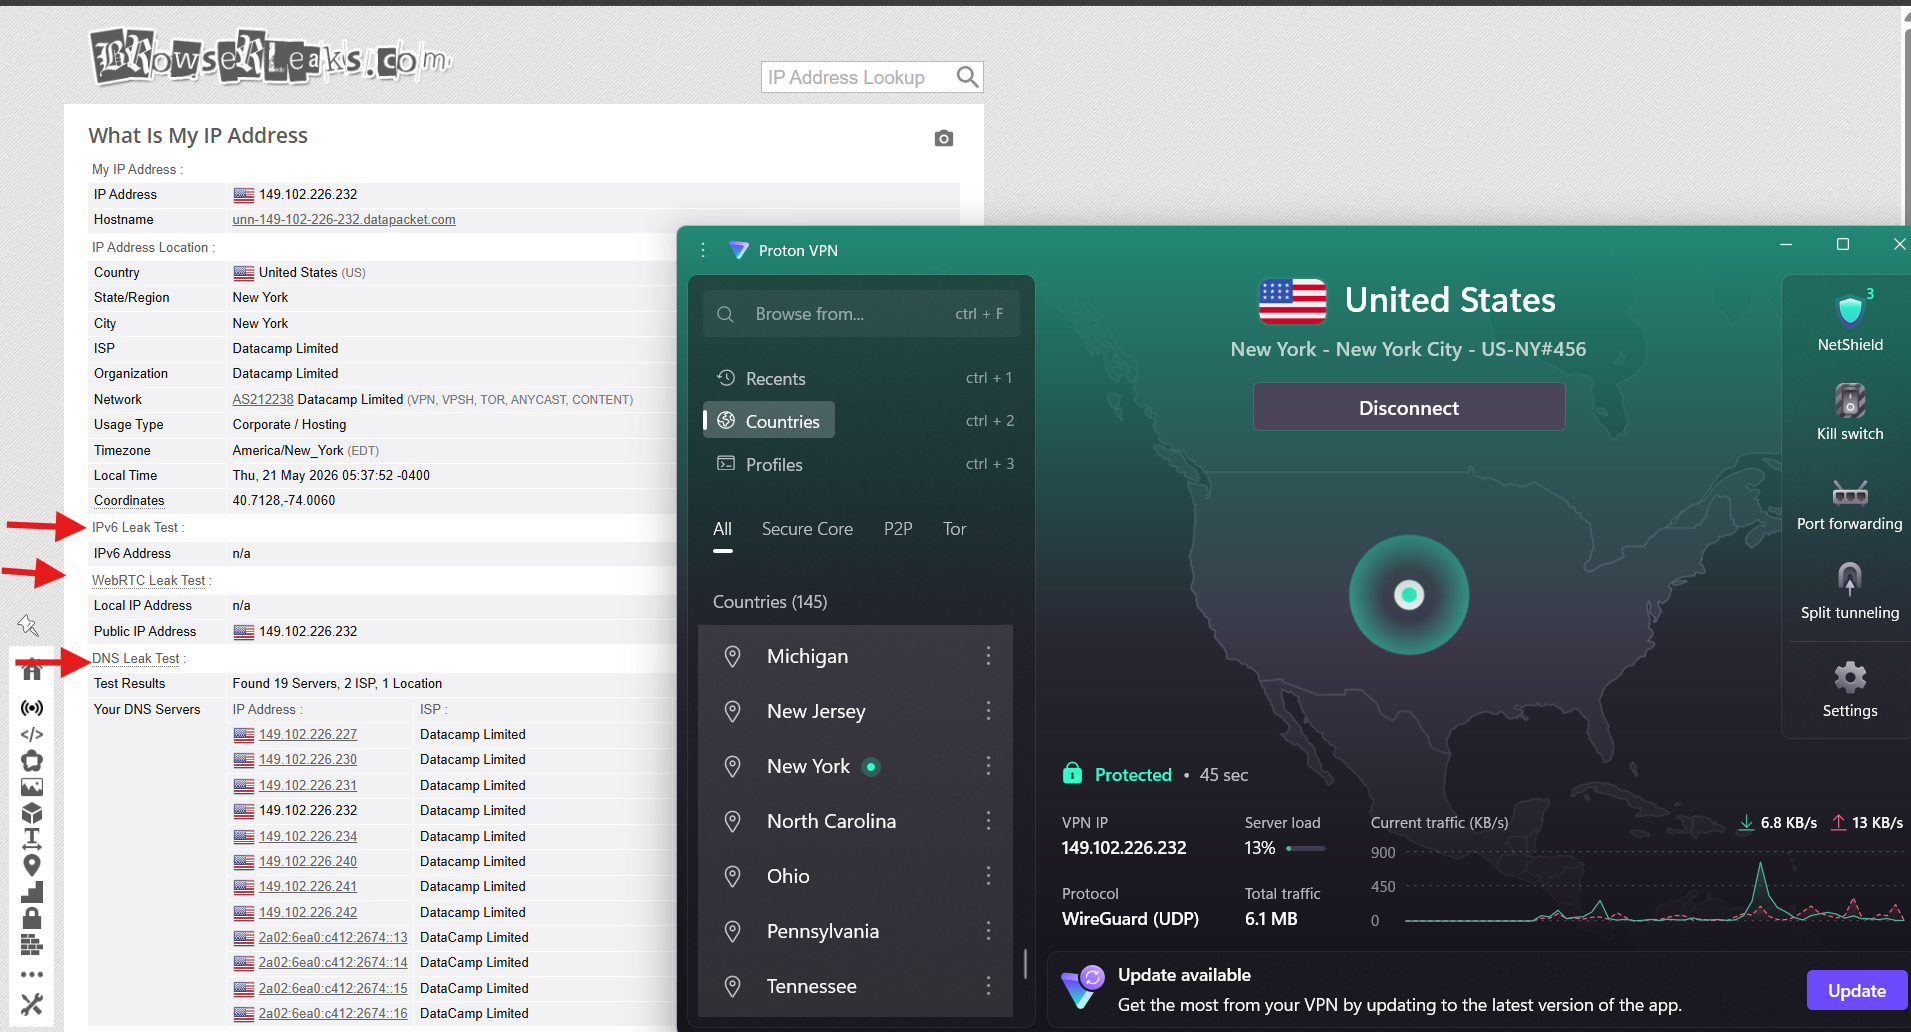Open the WebRTC broadcast icon in sidebar

tap(32, 708)
